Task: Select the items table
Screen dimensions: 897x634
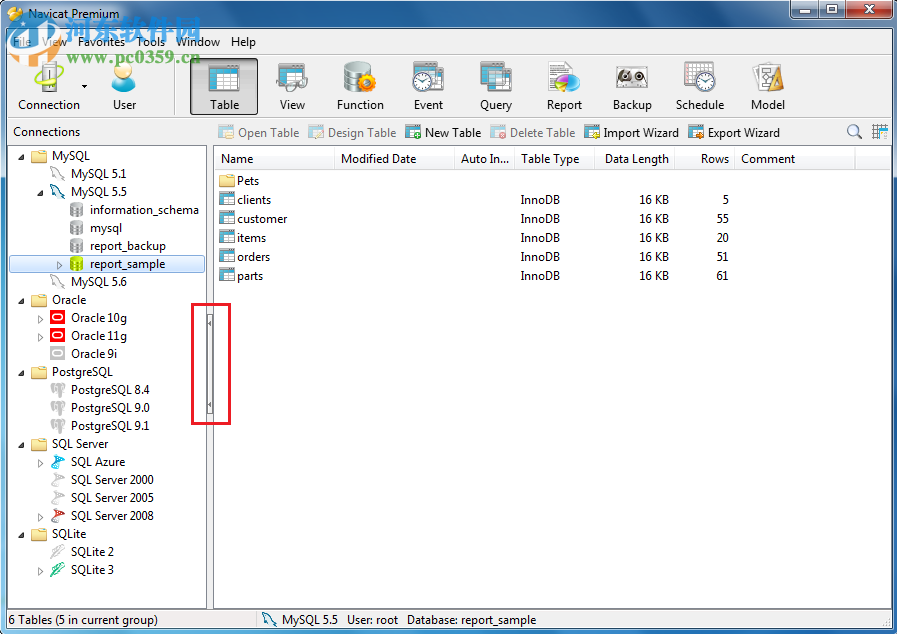Action: click(243, 237)
